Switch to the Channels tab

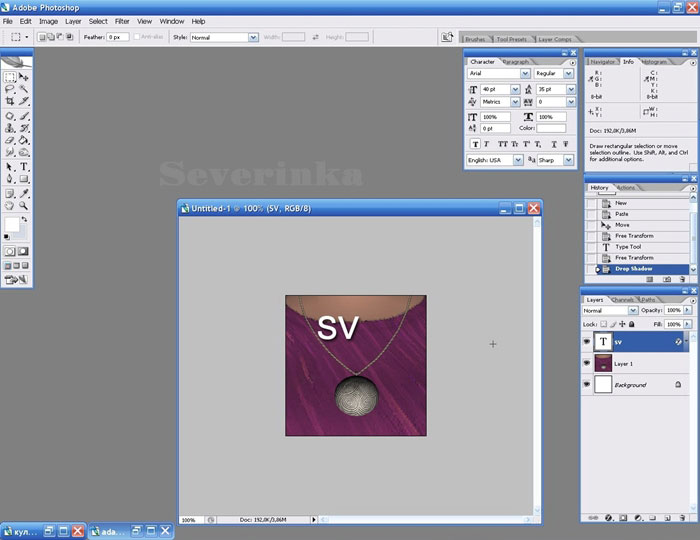tap(622, 299)
